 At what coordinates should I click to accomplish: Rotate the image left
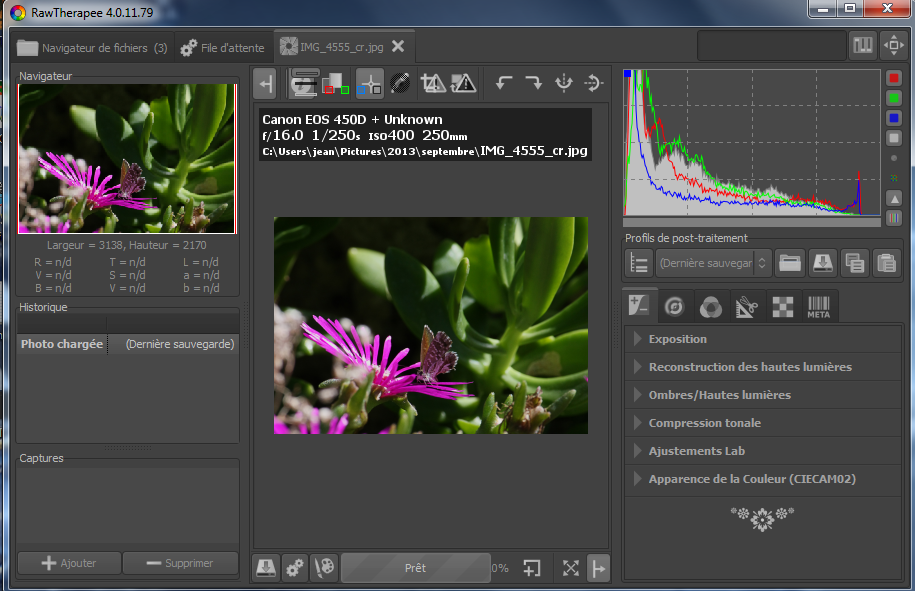[504, 83]
